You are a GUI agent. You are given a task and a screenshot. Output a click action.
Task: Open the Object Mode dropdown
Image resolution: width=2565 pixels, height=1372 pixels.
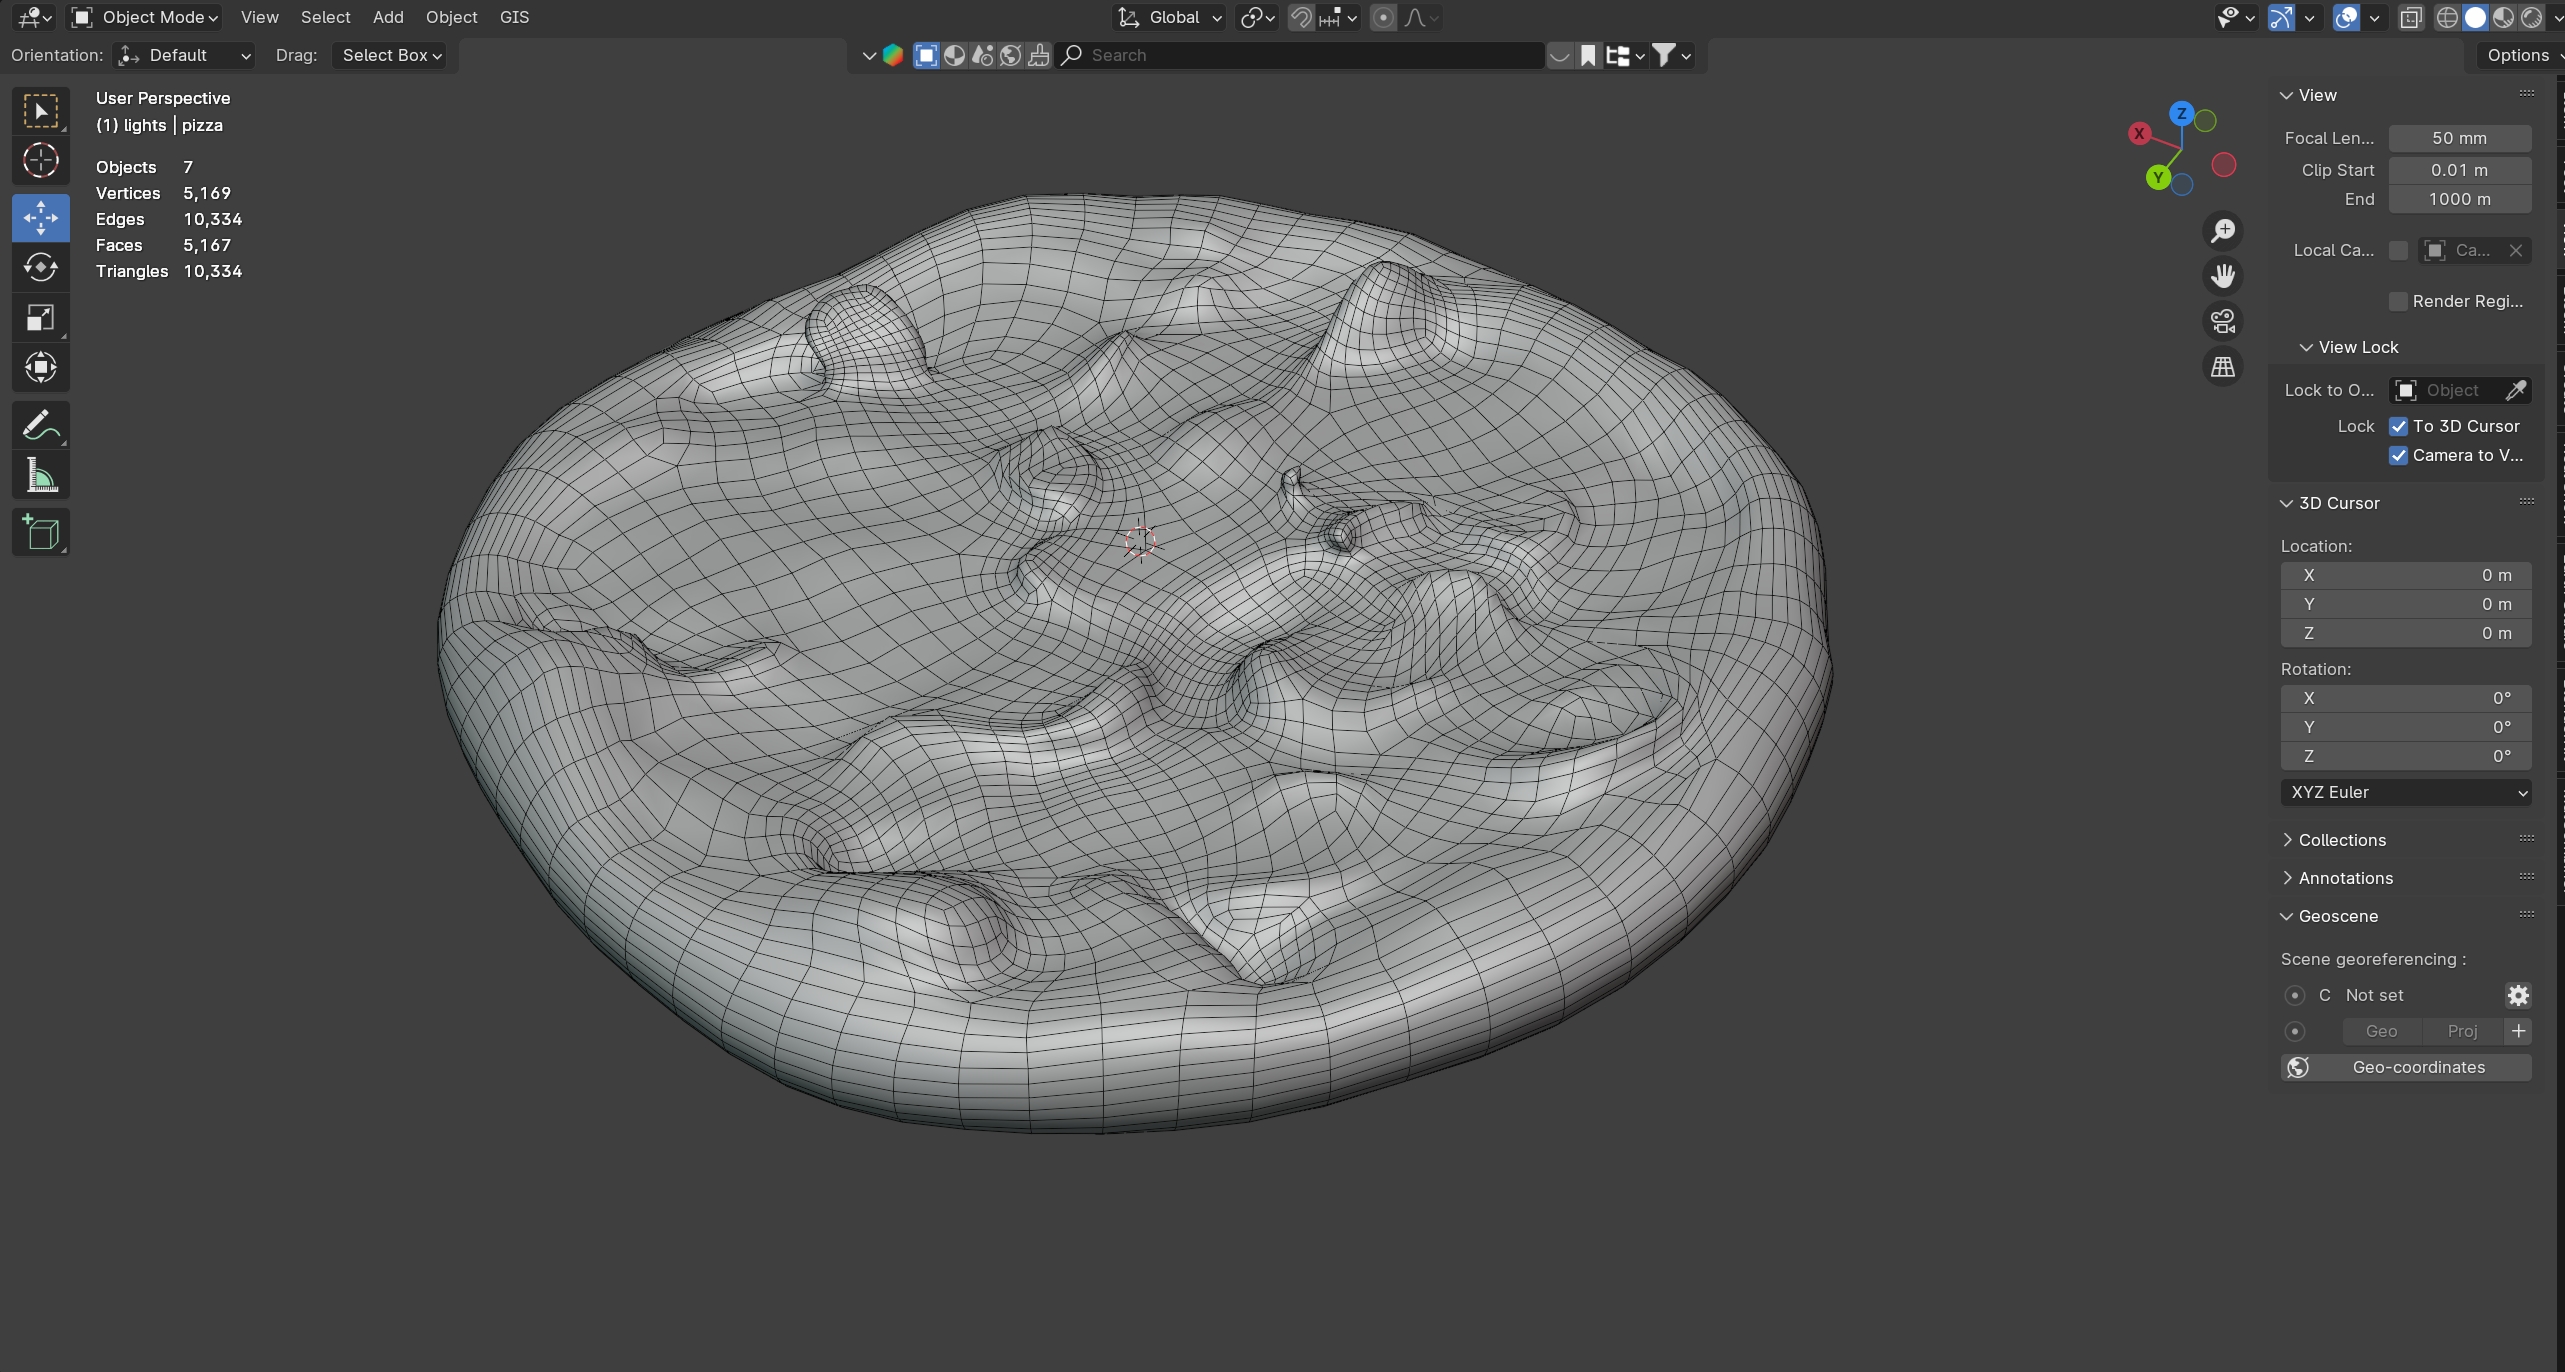tap(145, 17)
